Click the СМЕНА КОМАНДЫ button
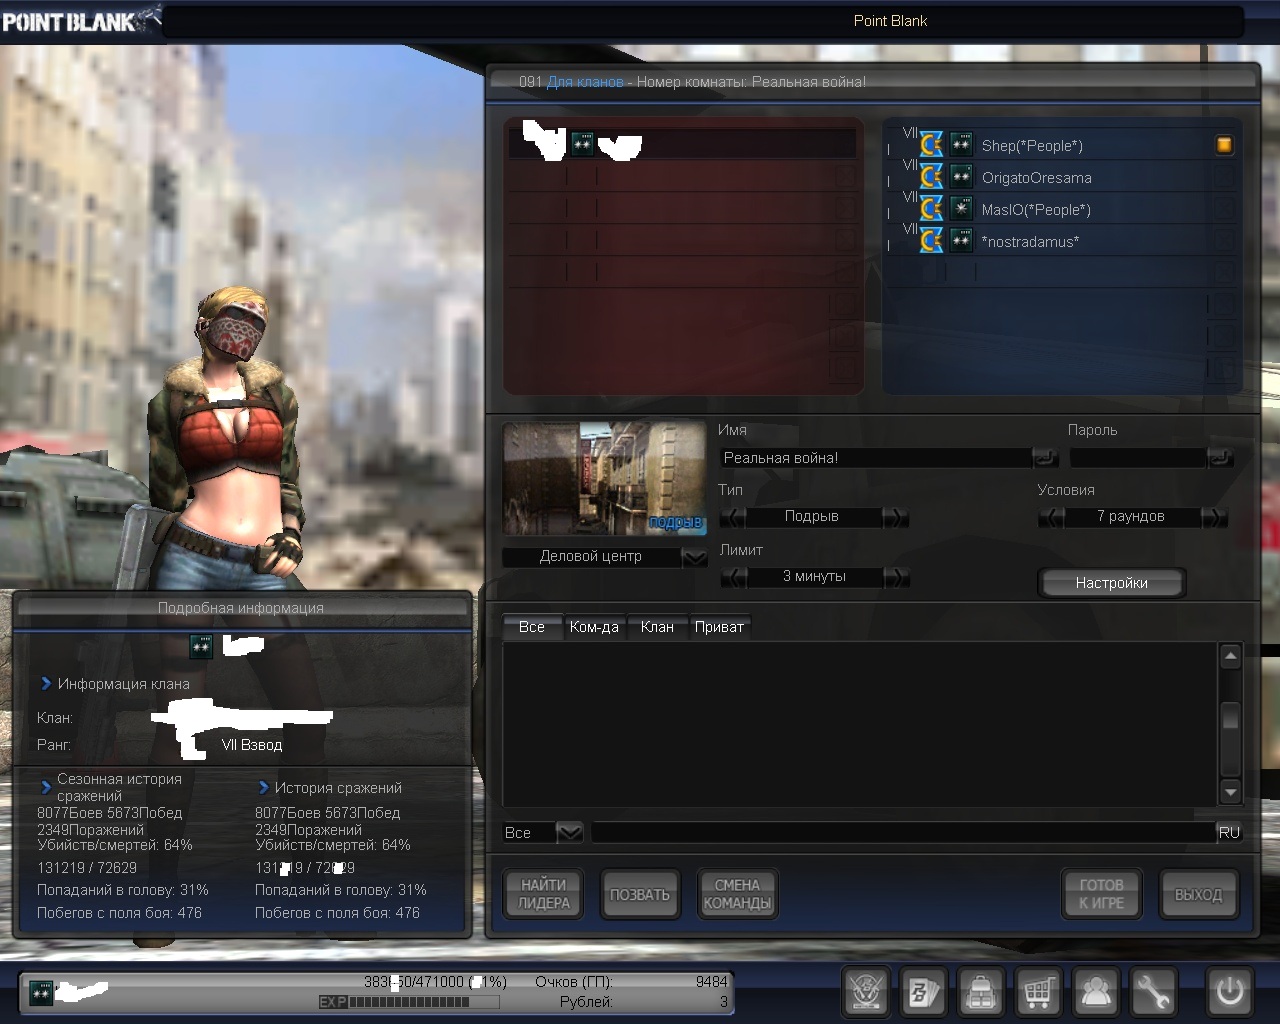The width and height of the screenshot is (1280, 1024). 737,894
